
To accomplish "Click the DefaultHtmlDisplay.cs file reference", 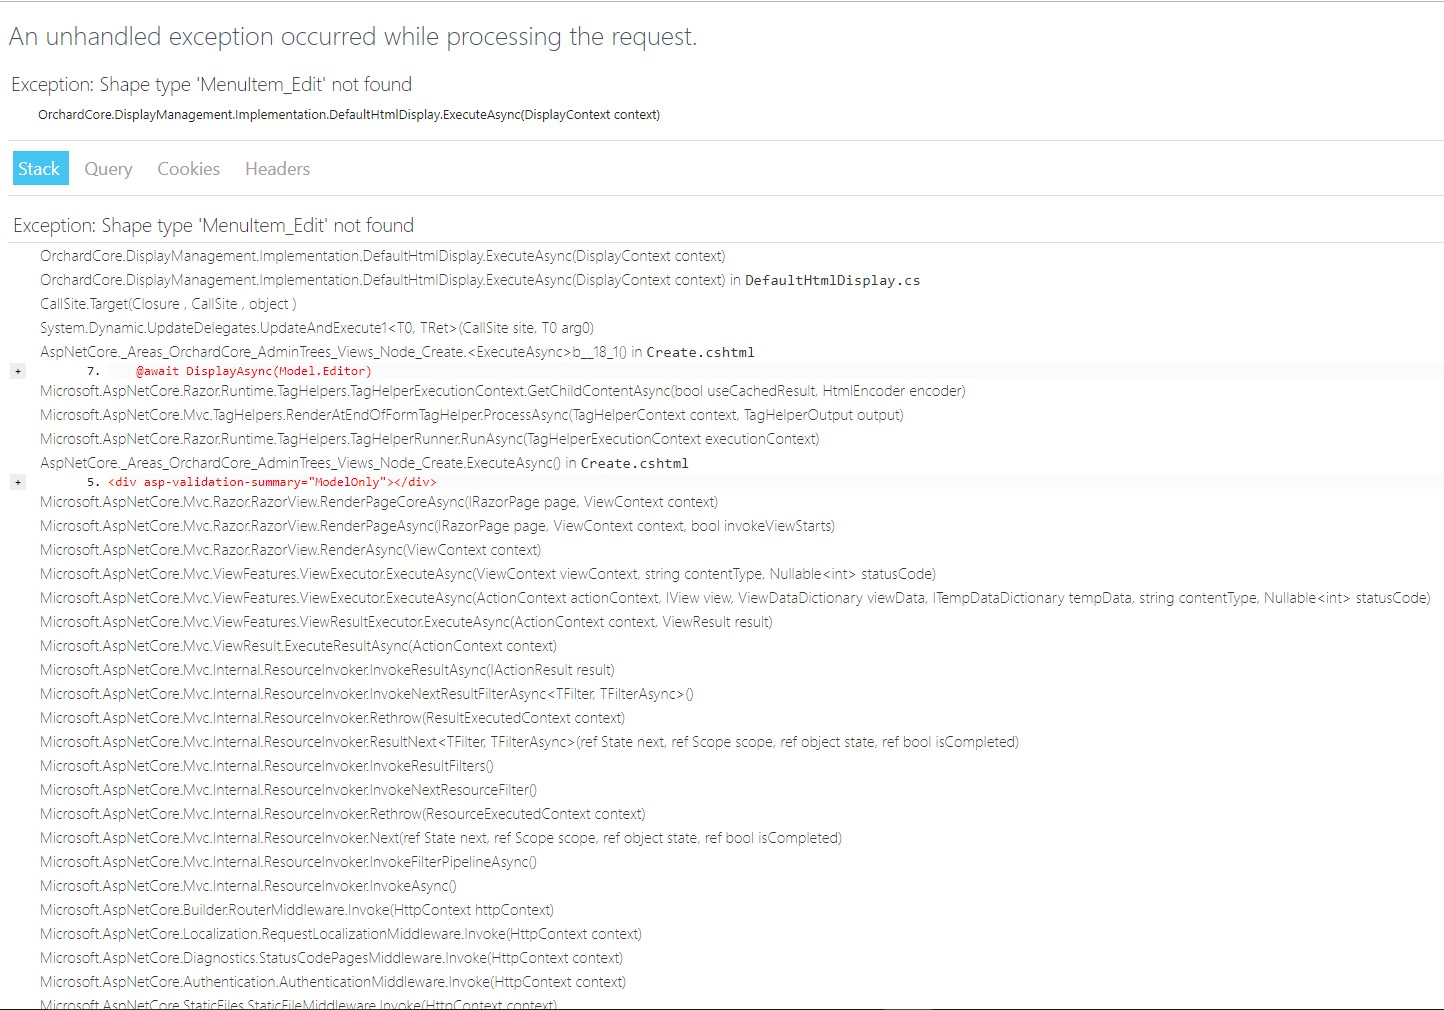I will click(834, 280).
